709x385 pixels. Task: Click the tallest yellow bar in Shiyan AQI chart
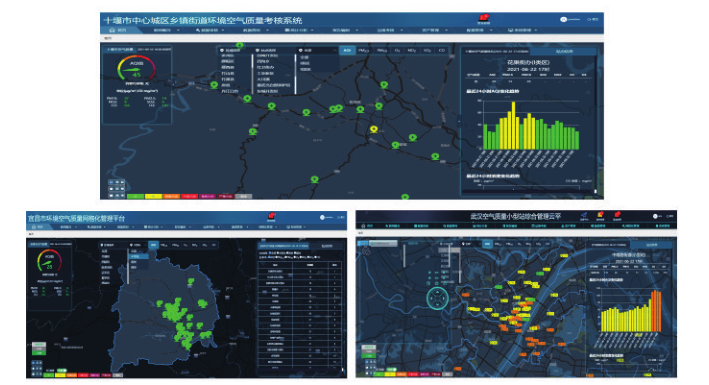[x=513, y=126]
